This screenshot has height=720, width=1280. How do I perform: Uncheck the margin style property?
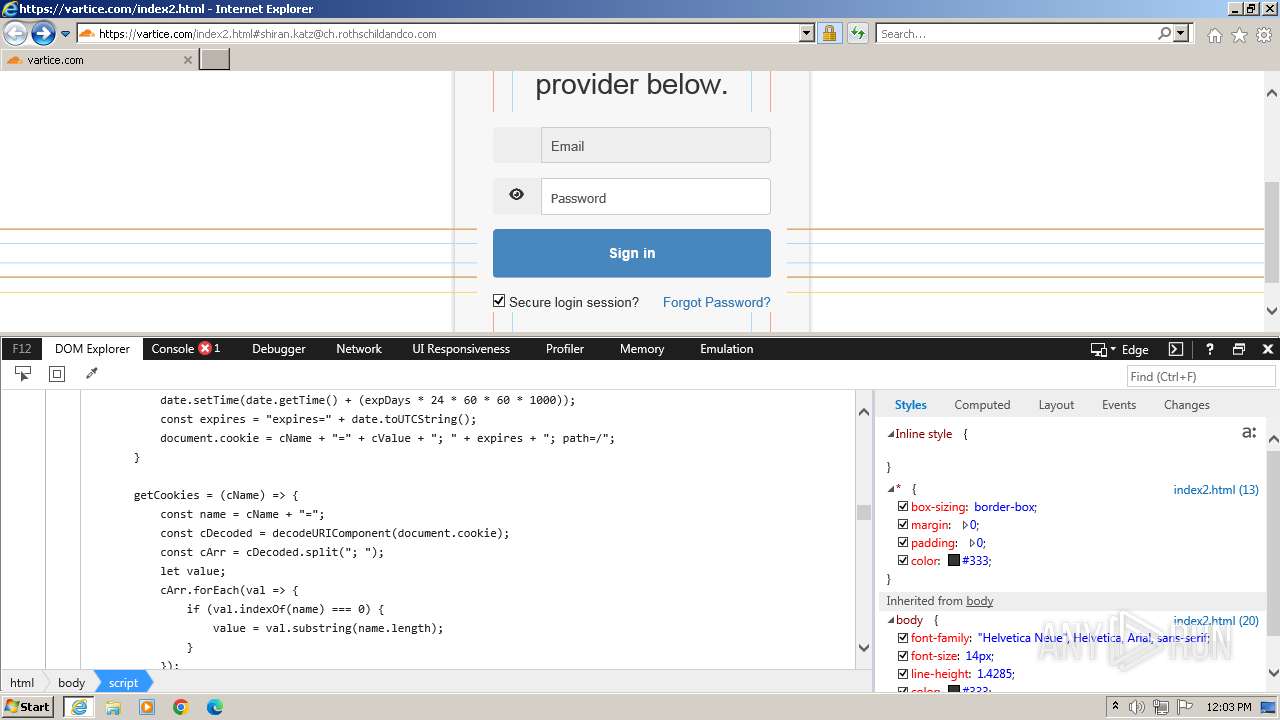903,525
